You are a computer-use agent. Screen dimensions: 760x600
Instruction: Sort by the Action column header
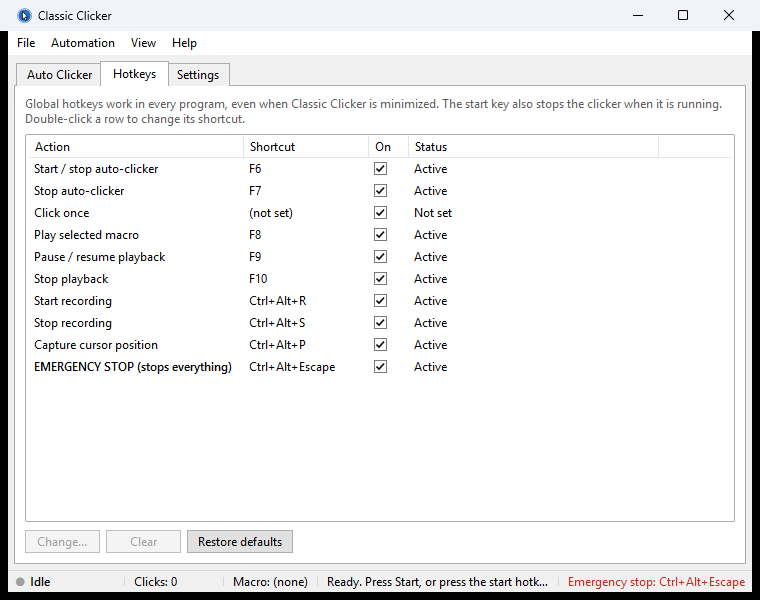136,147
